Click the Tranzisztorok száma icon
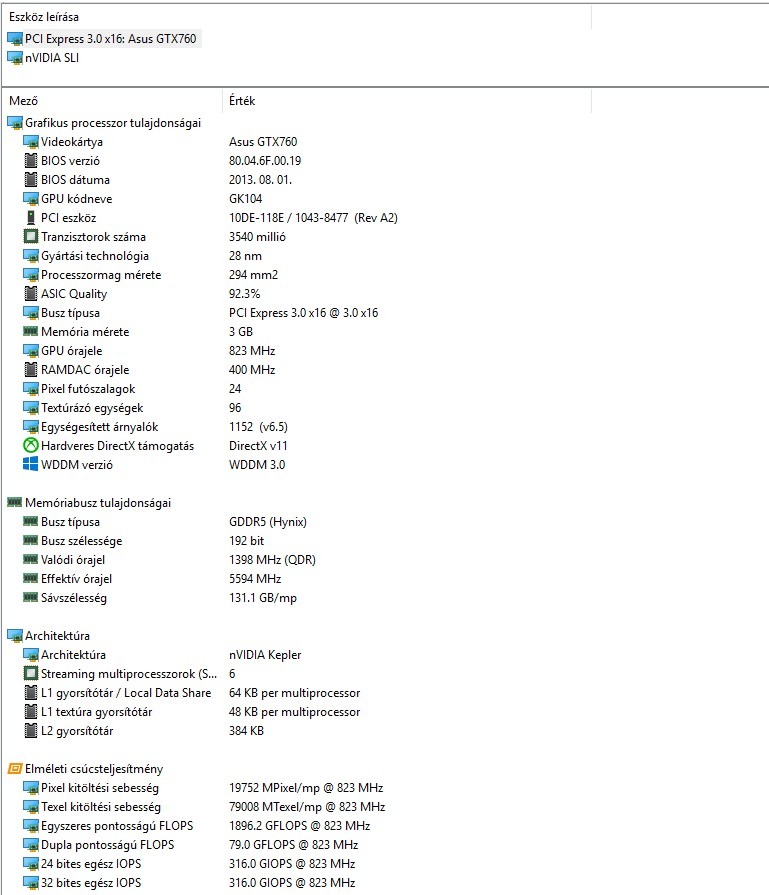Viewport: 769px width, 895px height. pyautogui.click(x=31, y=236)
